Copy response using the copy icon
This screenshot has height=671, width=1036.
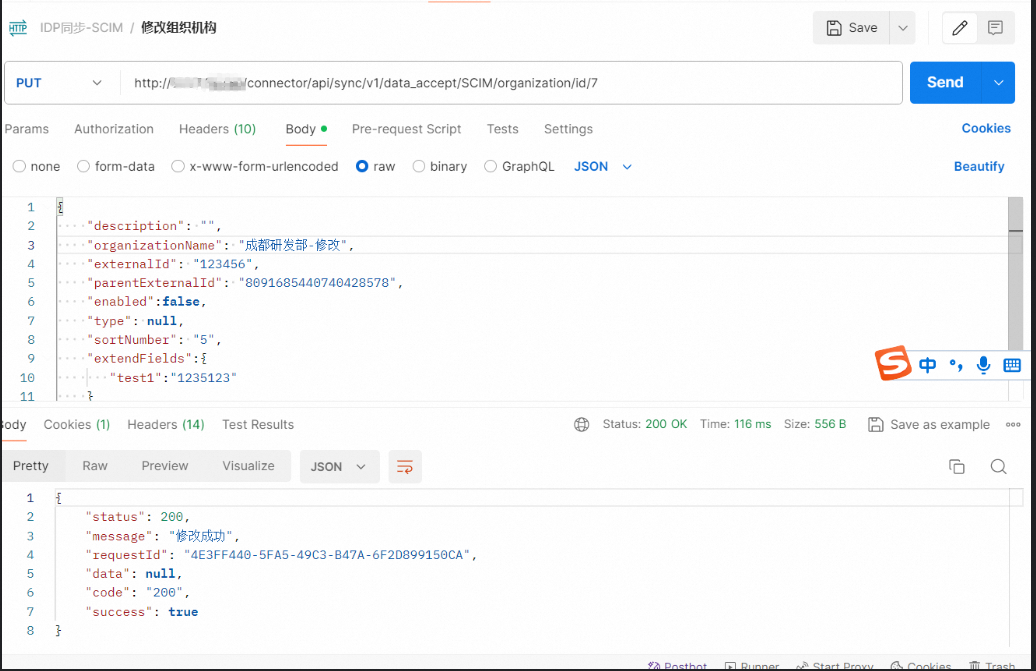tap(957, 467)
